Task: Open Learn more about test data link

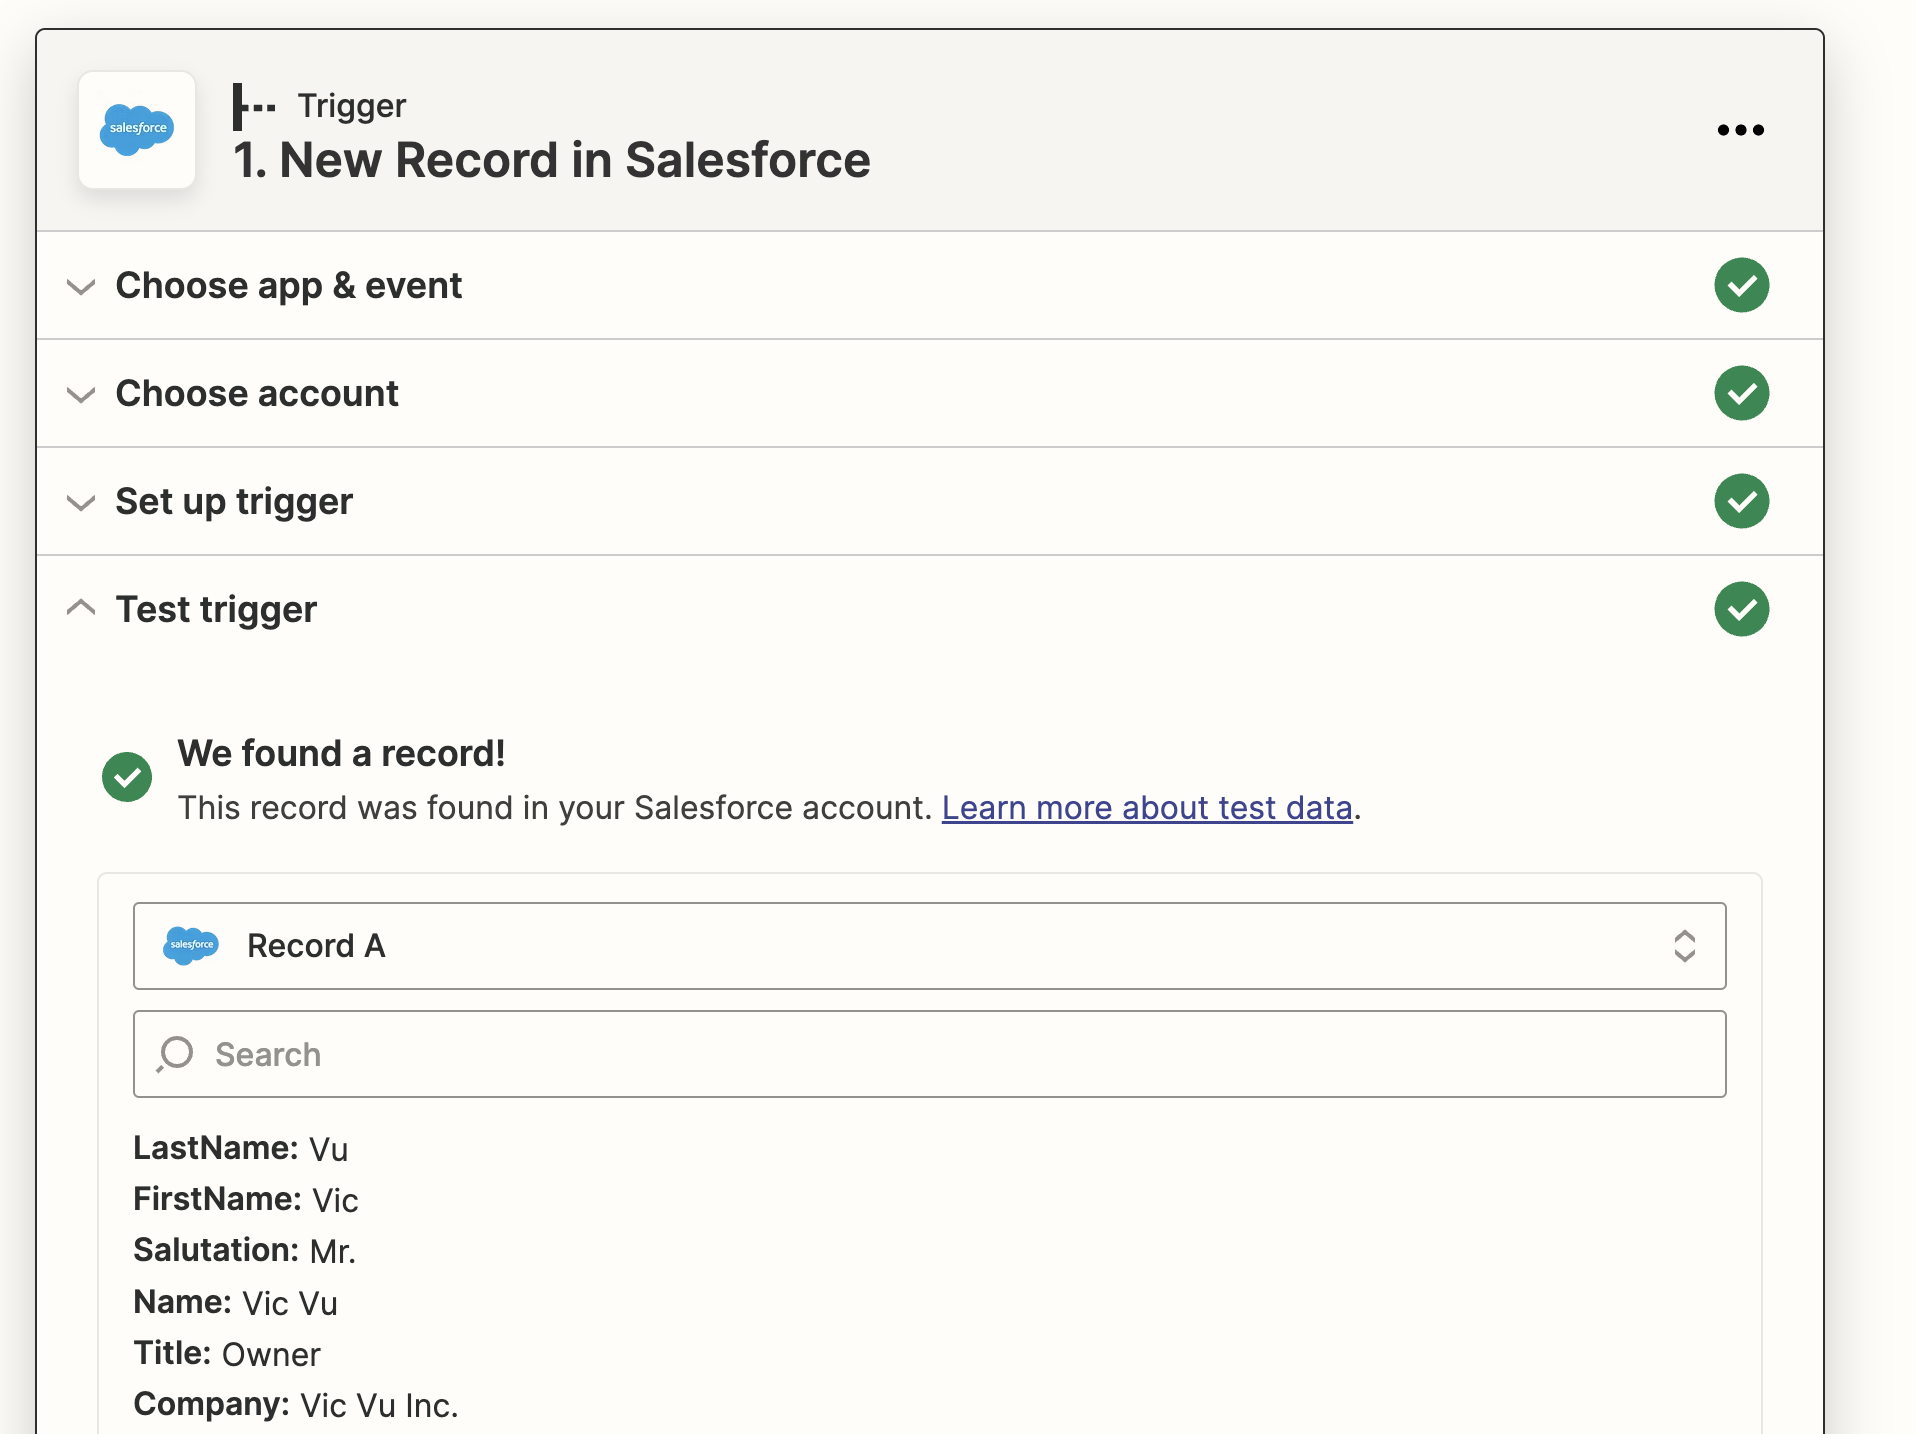Action: [x=1146, y=808]
